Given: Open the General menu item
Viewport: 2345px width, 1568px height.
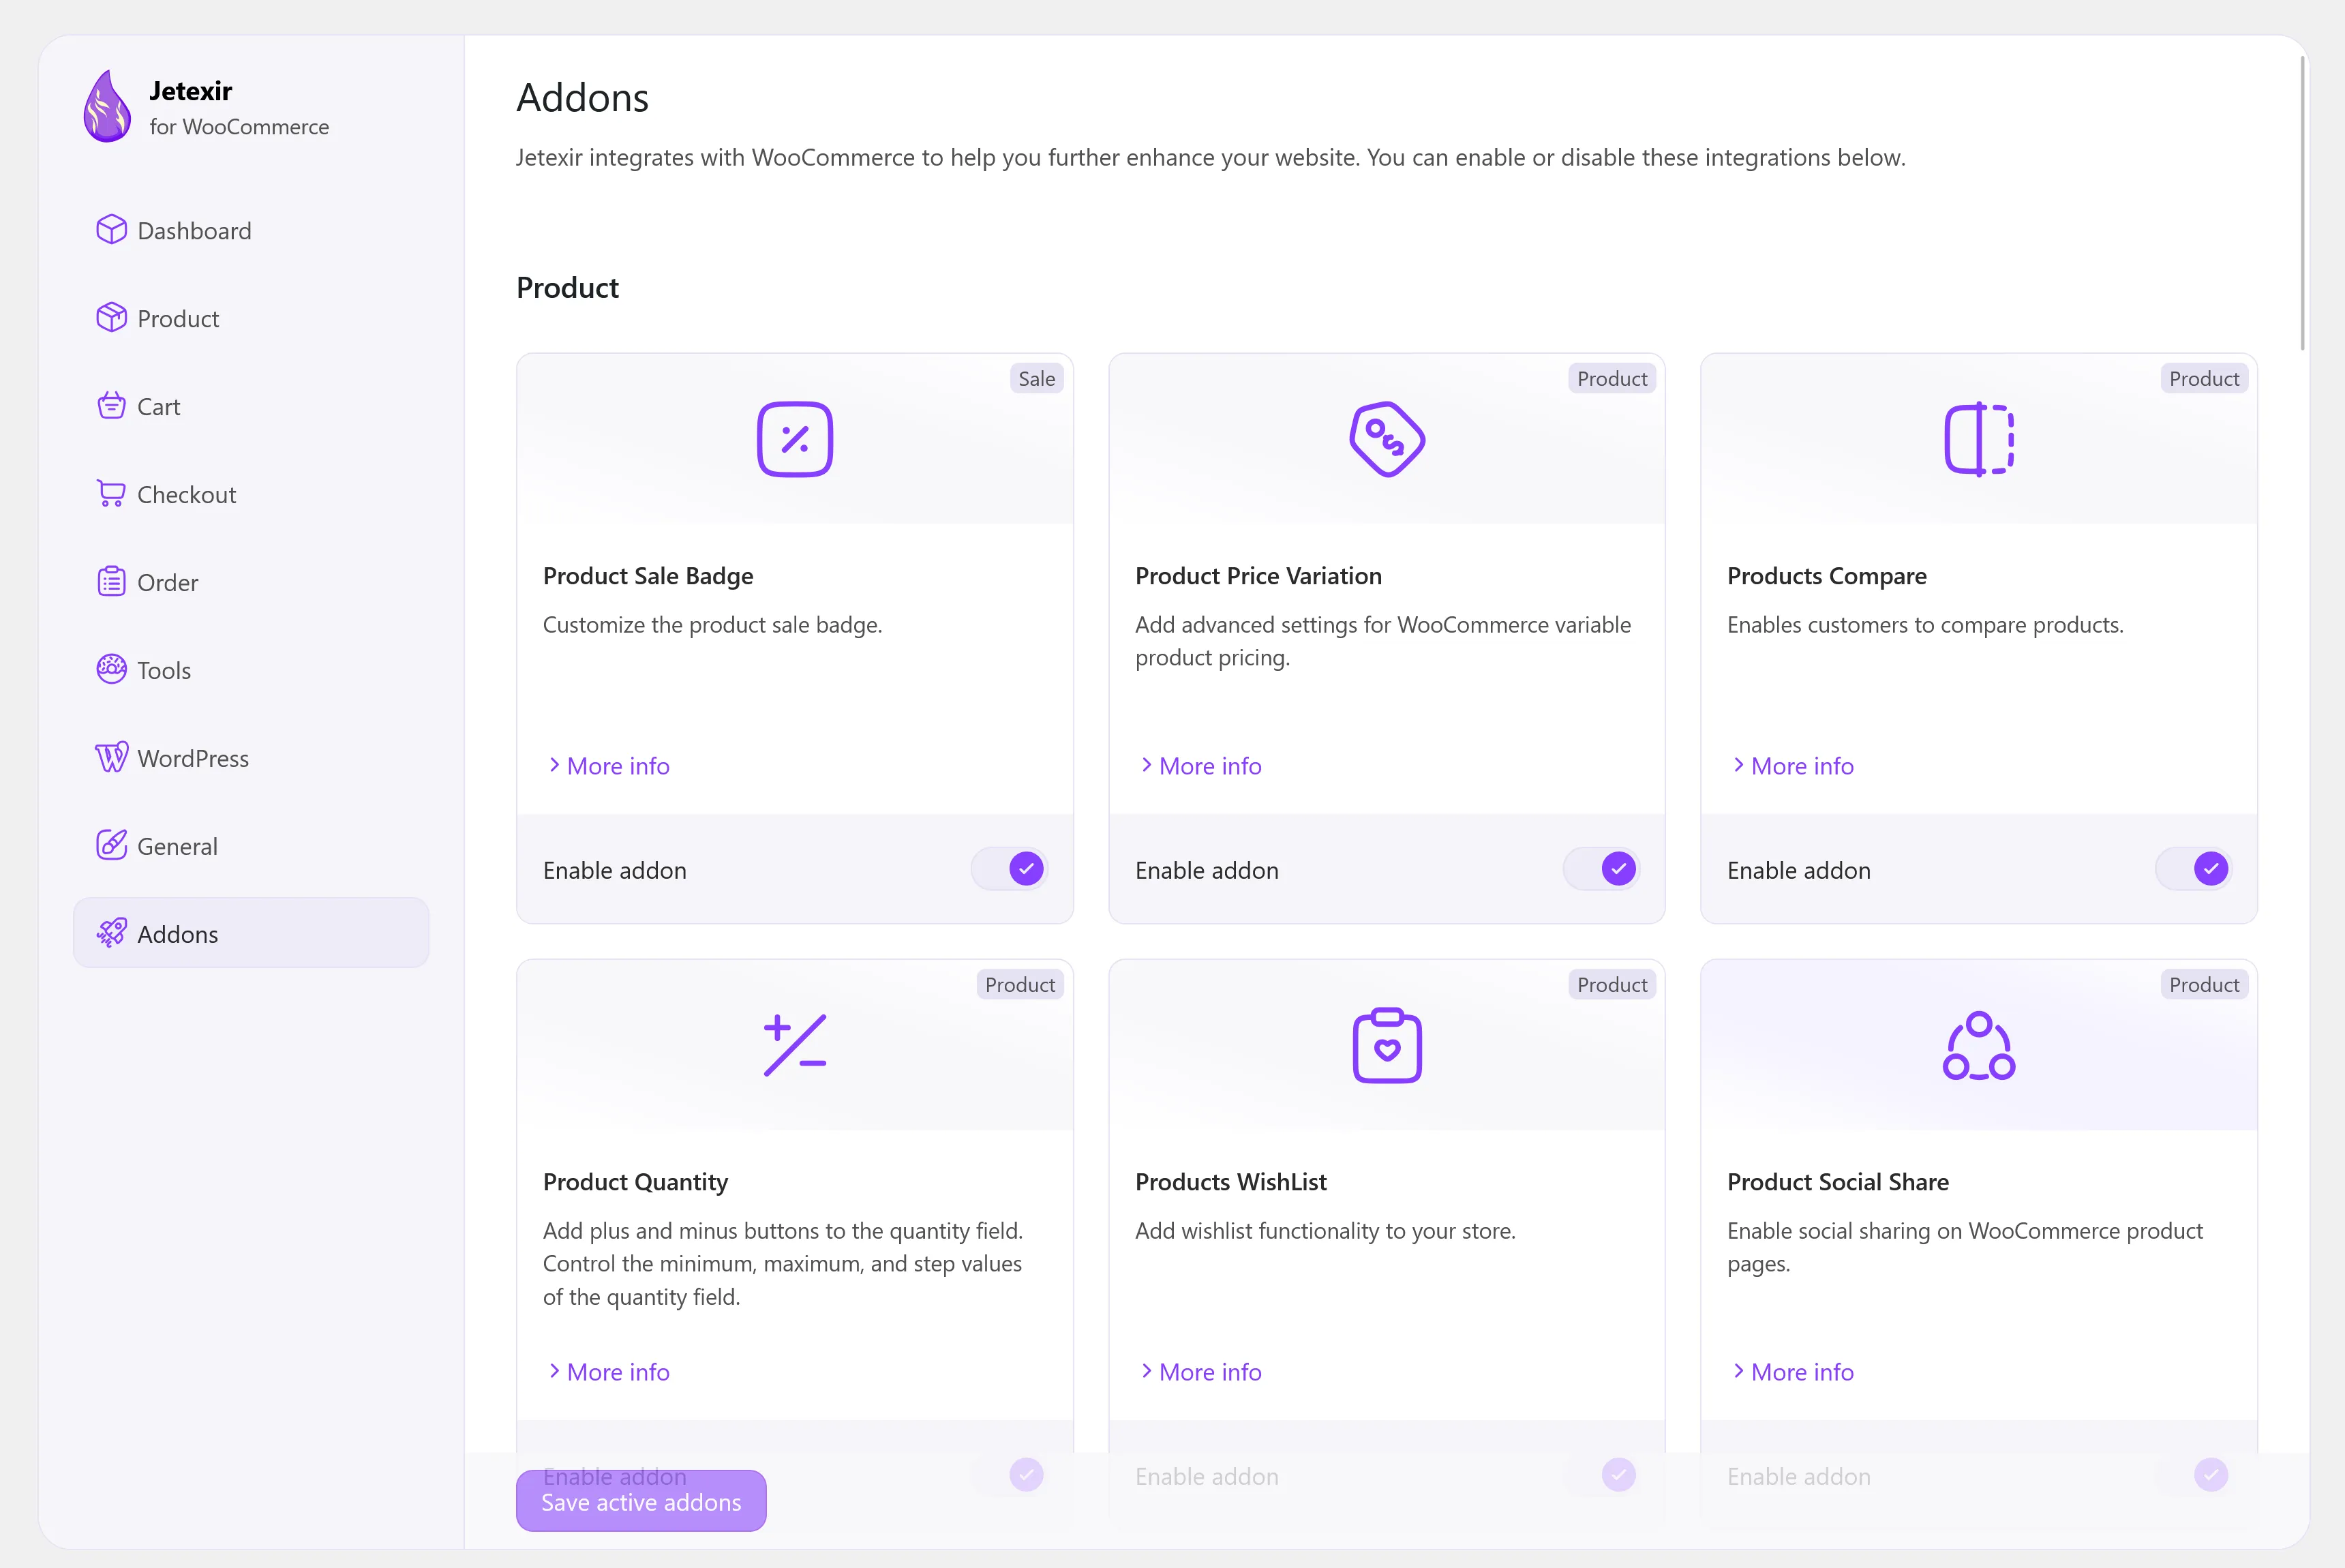Looking at the screenshot, I should pos(251,846).
